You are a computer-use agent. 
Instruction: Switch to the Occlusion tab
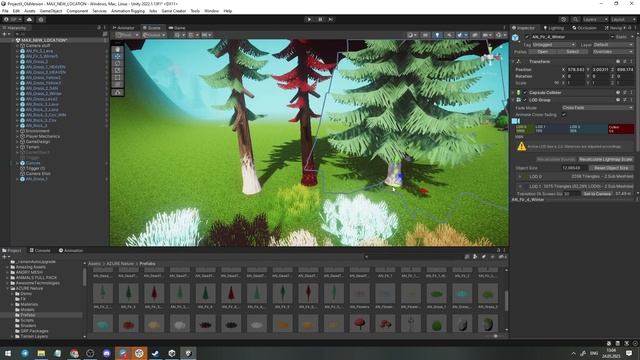(584, 28)
